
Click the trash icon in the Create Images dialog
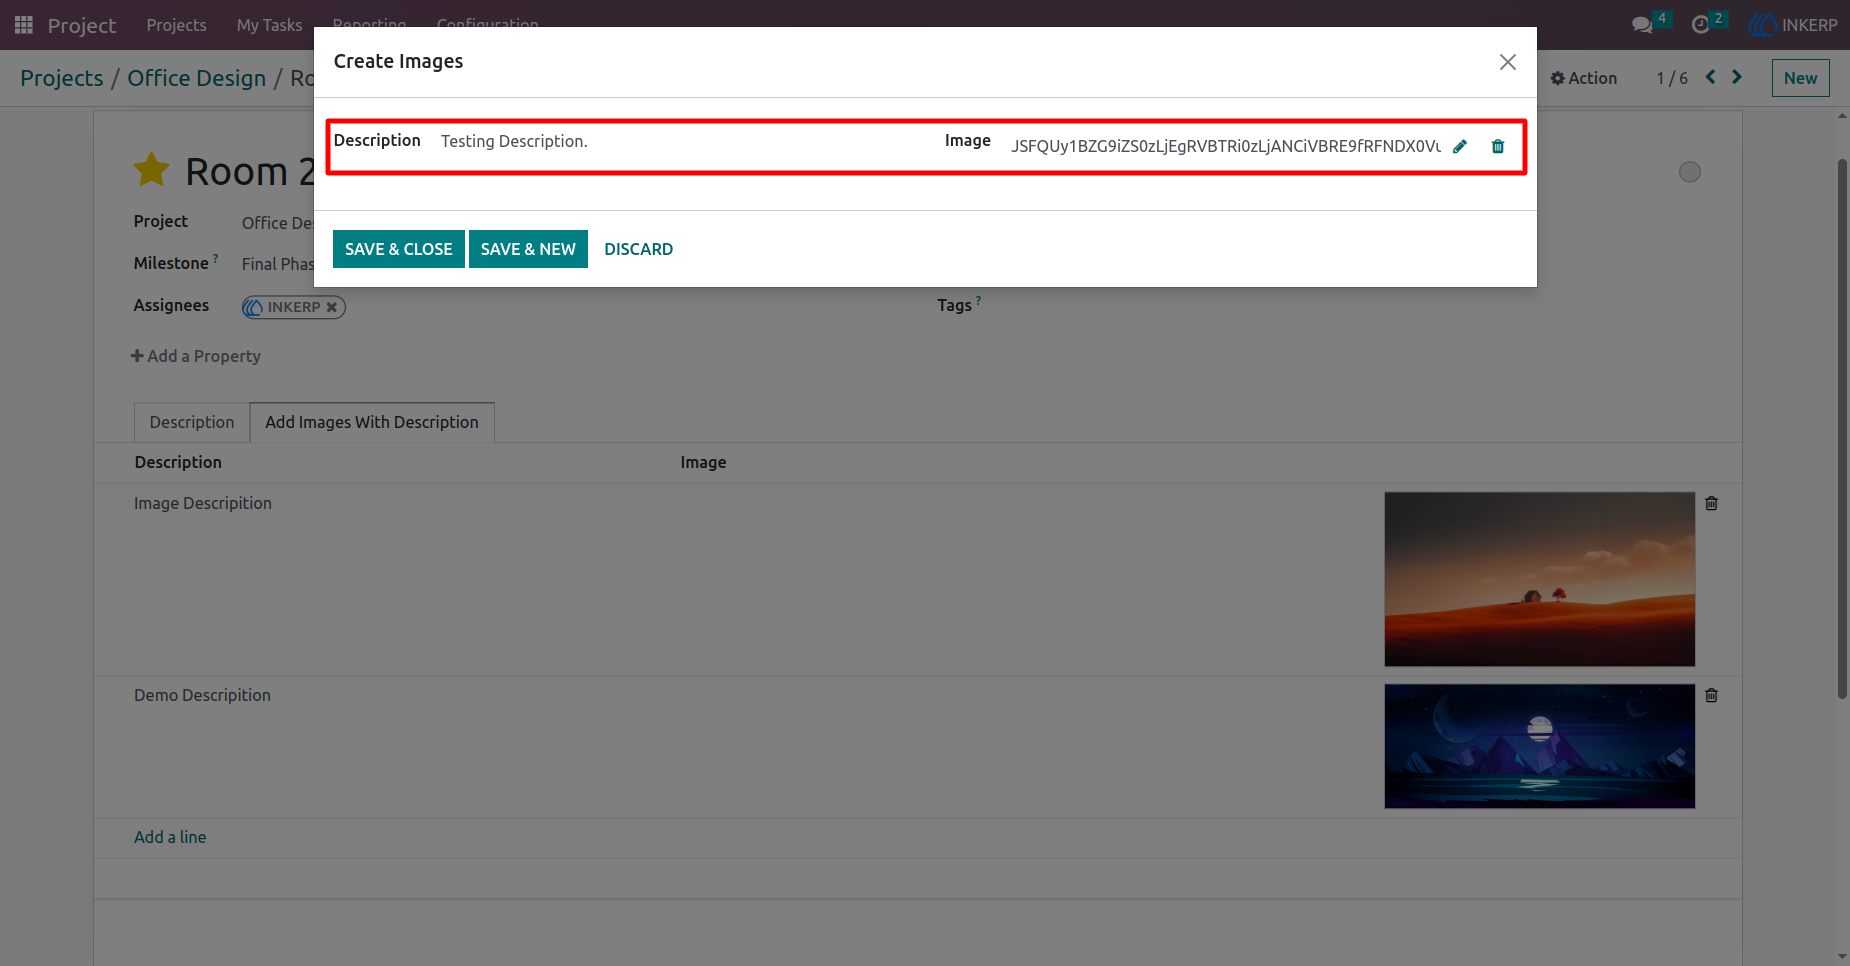click(x=1498, y=146)
